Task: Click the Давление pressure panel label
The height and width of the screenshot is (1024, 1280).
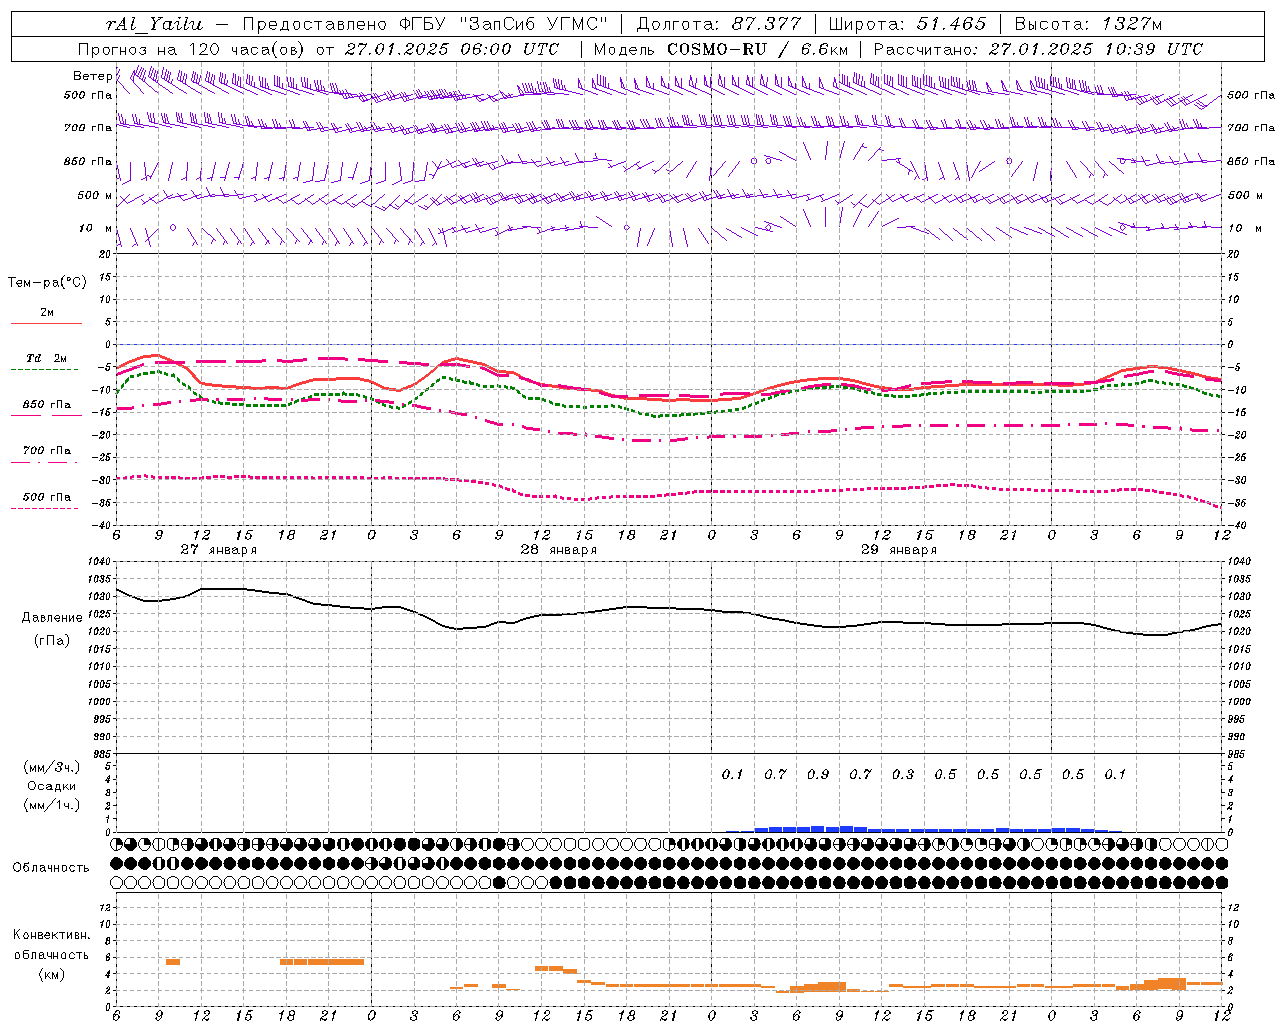Action: point(51,618)
